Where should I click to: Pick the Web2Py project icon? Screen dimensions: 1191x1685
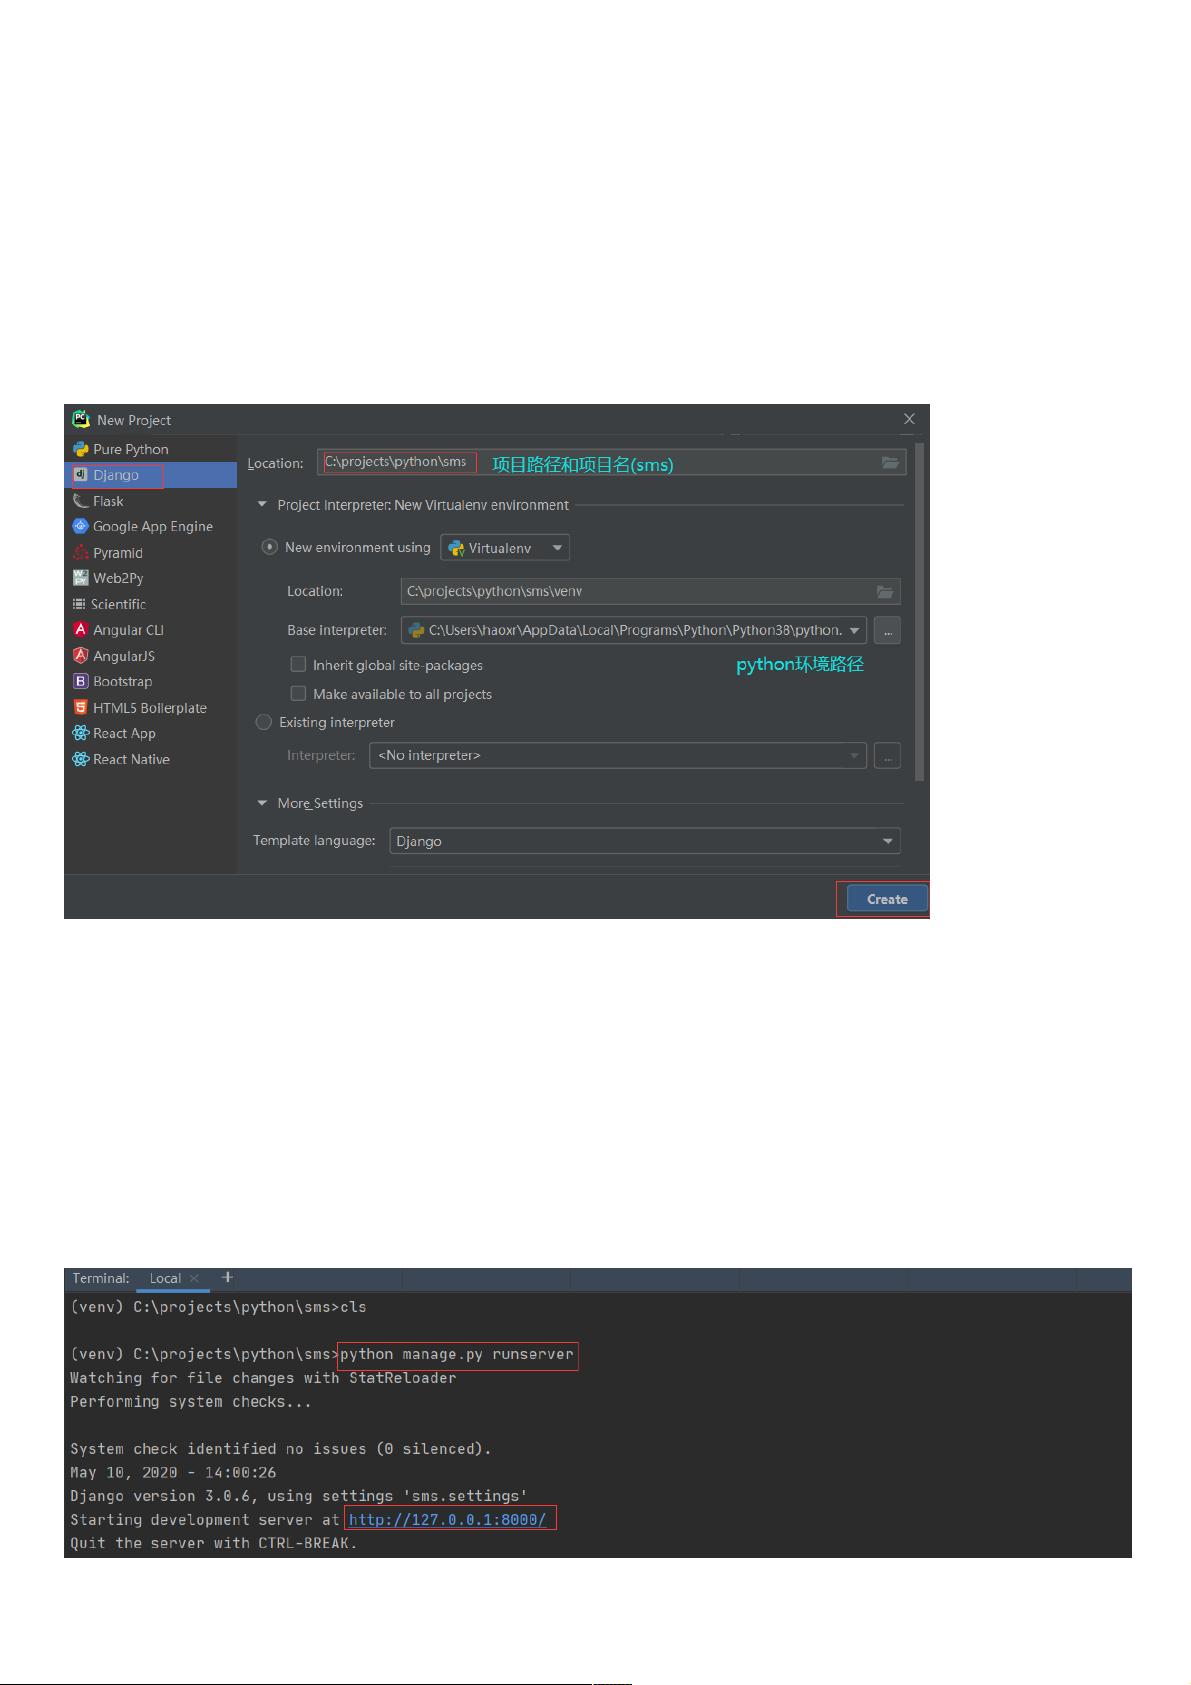click(x=81, y=578)
